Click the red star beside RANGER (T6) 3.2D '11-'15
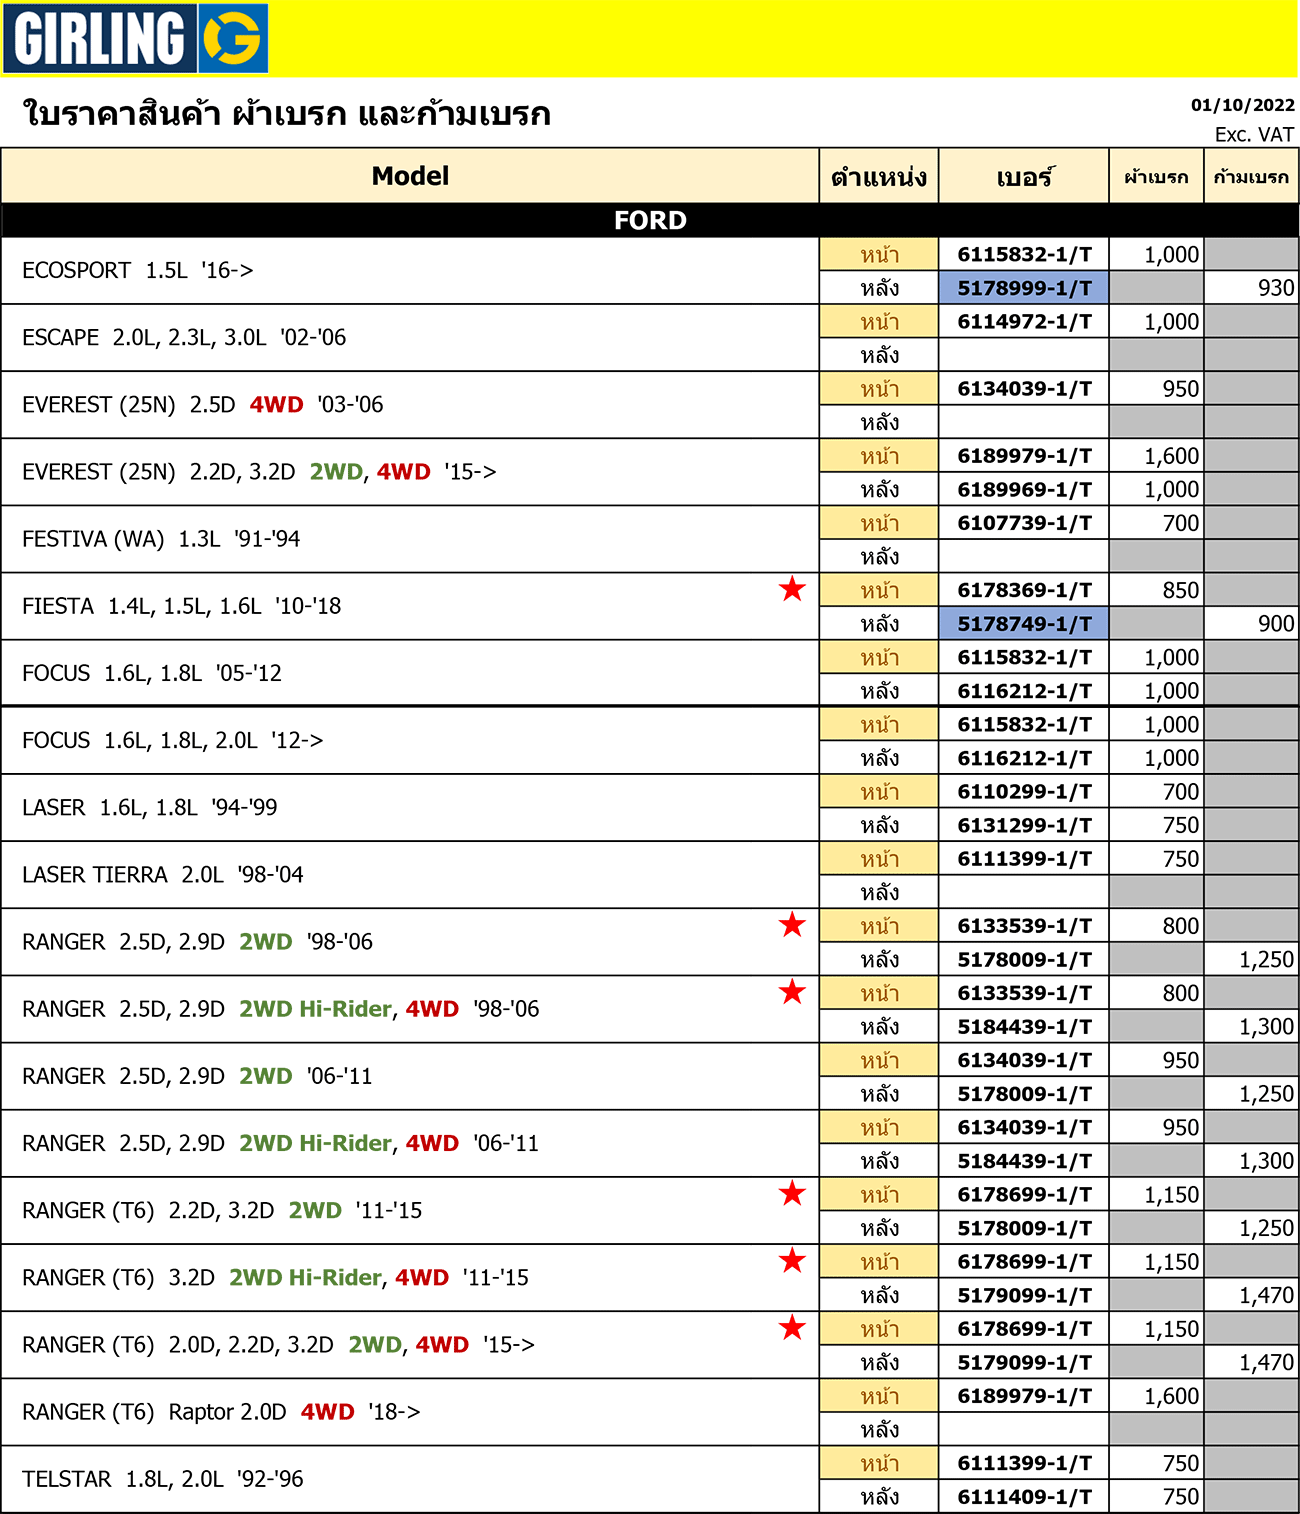 point(792,1261)
